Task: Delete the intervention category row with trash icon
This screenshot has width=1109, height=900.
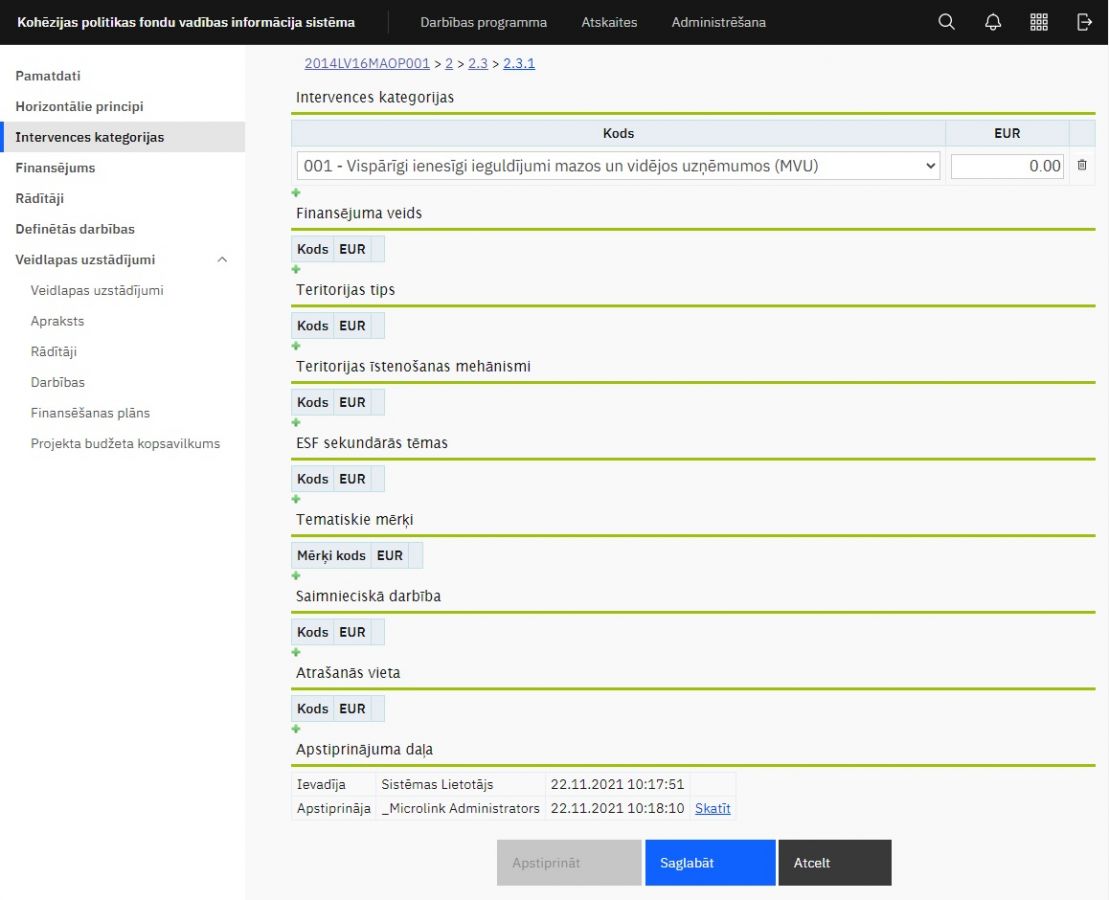Action: 1081,166
